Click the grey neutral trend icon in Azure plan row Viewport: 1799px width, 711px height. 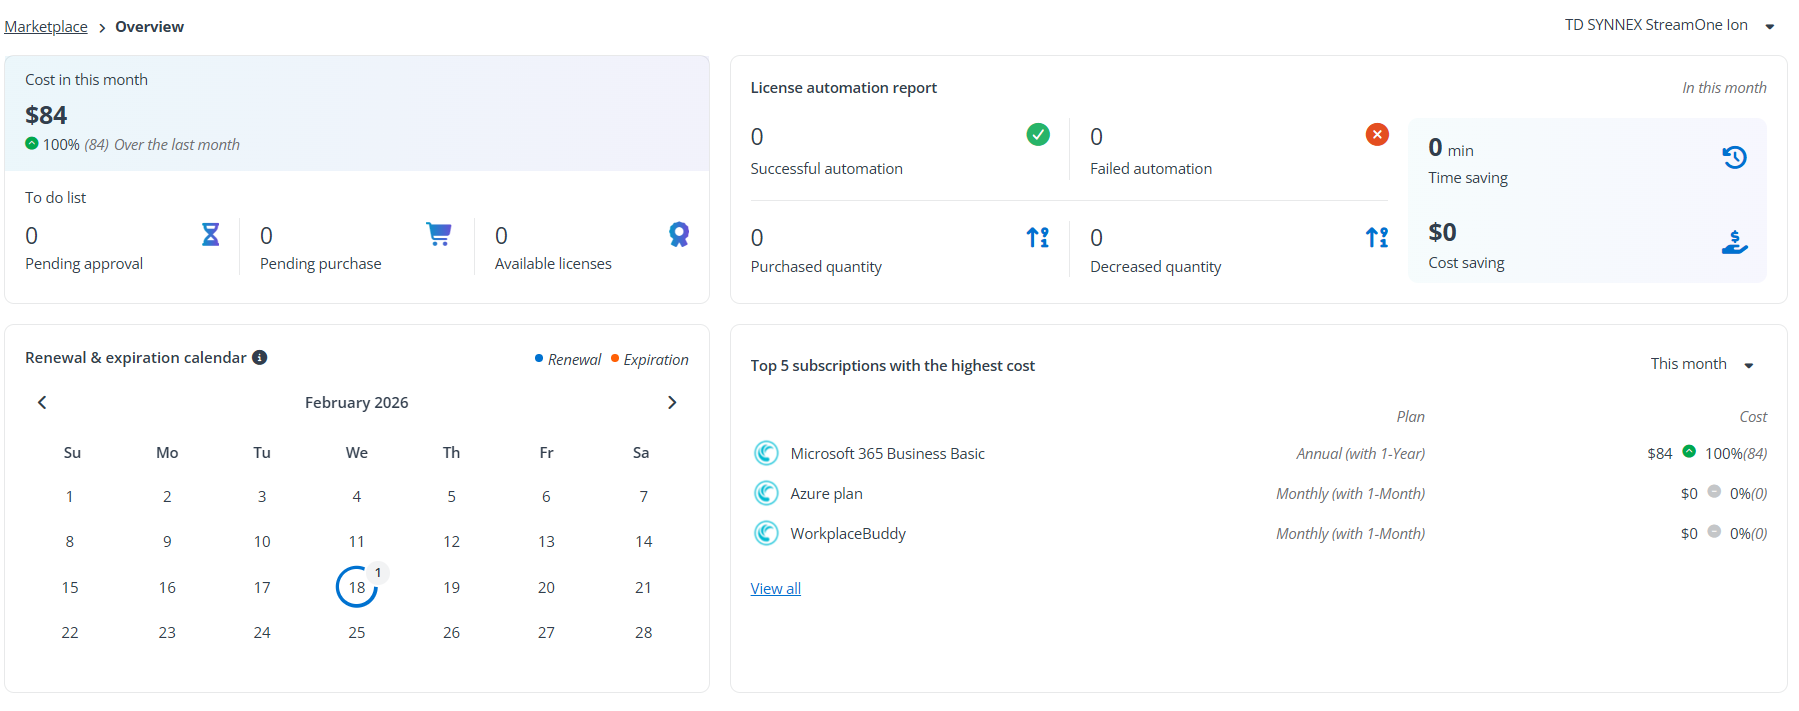coord(1714,491)
